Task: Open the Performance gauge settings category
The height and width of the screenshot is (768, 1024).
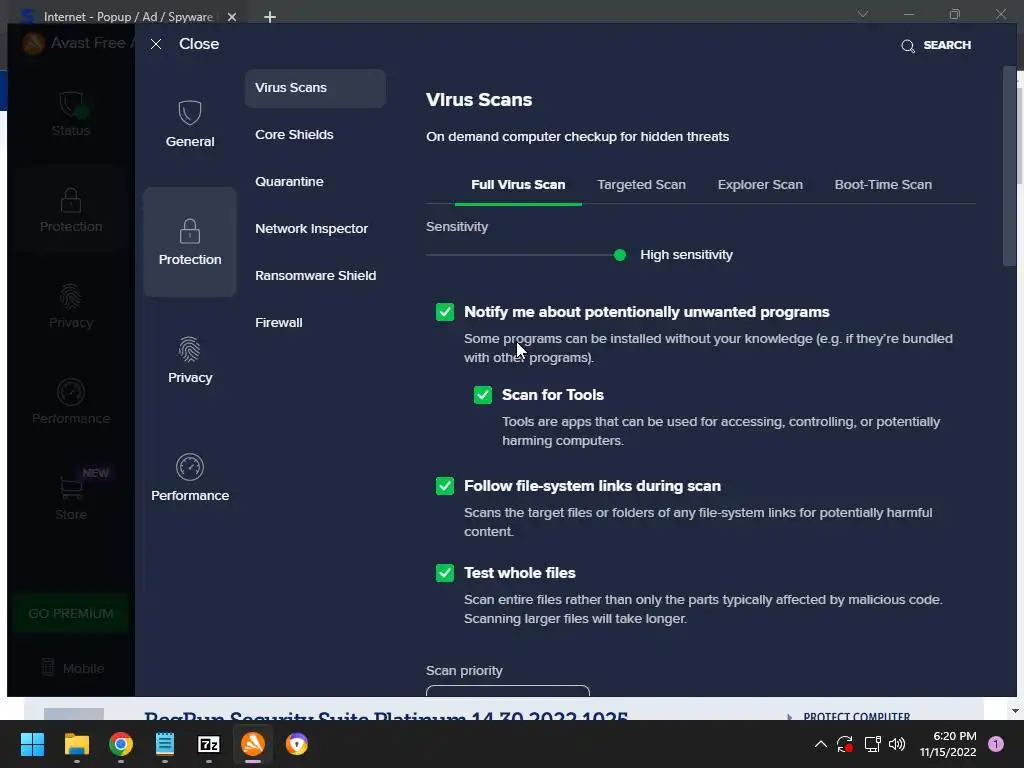Action: coord(189,467)
